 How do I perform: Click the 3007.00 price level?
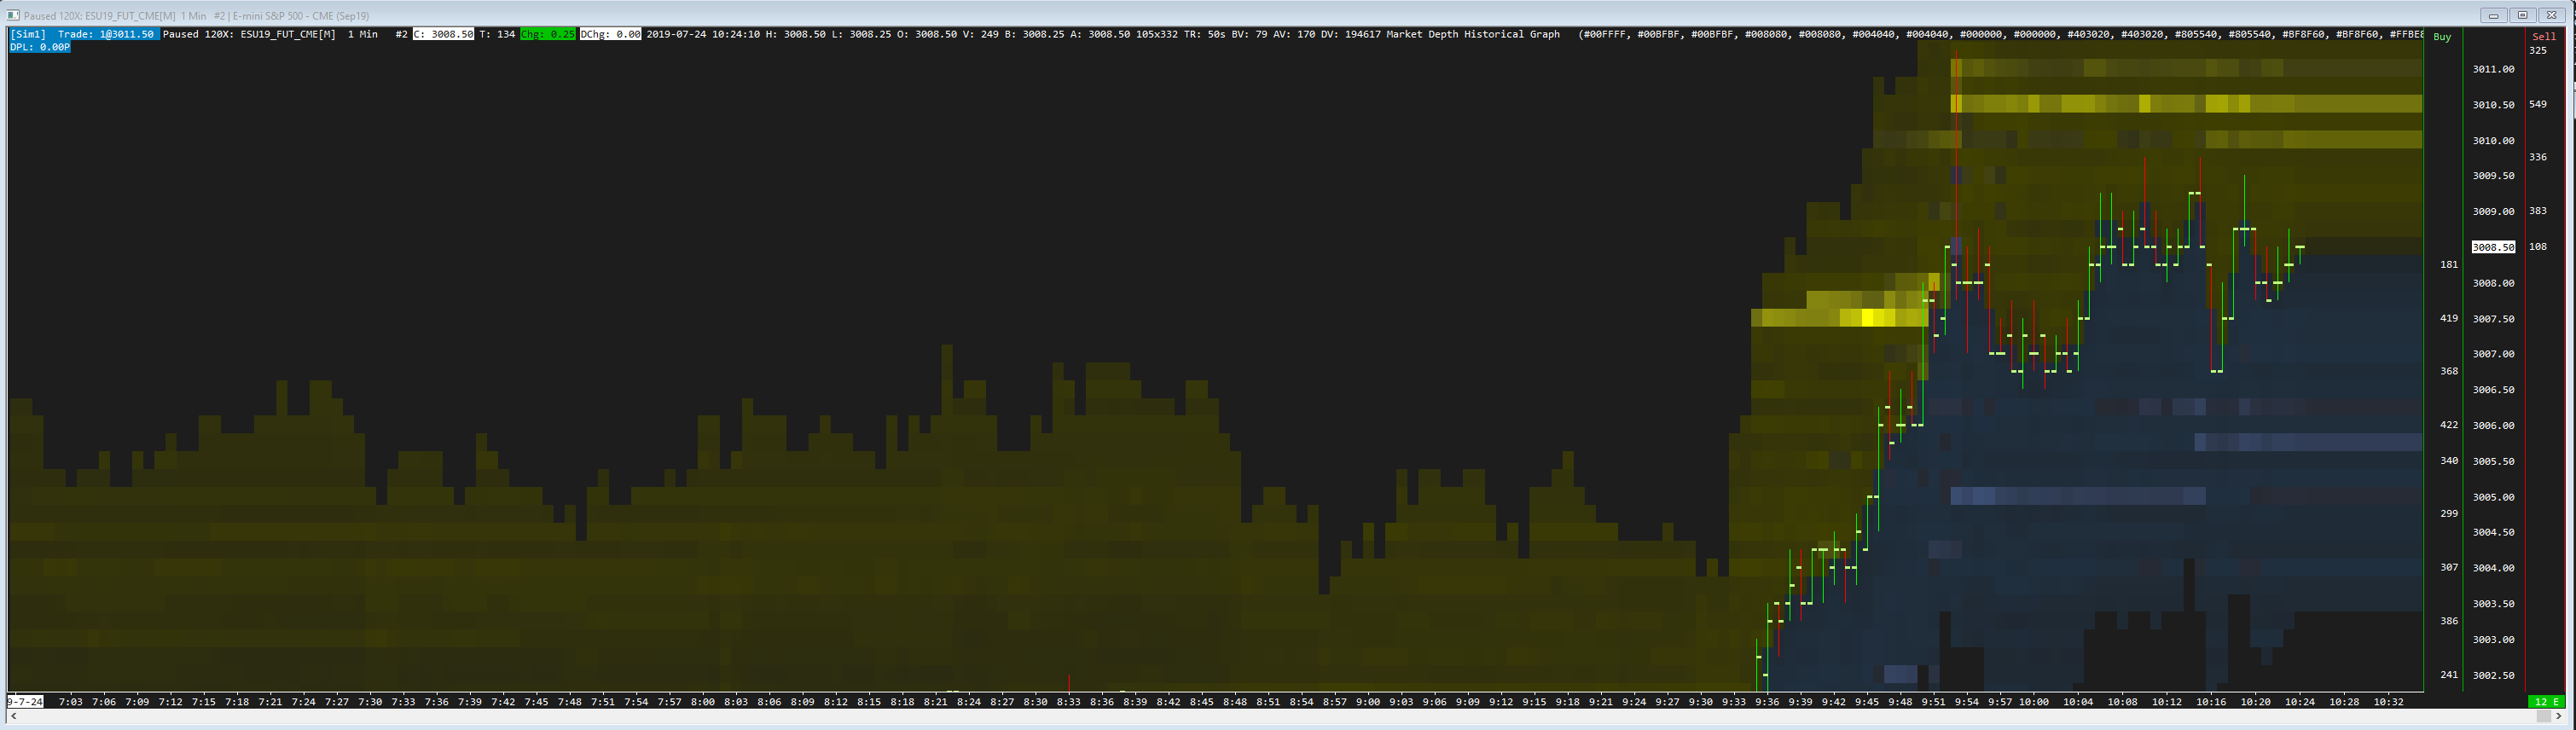click(x=2493, y=354)
